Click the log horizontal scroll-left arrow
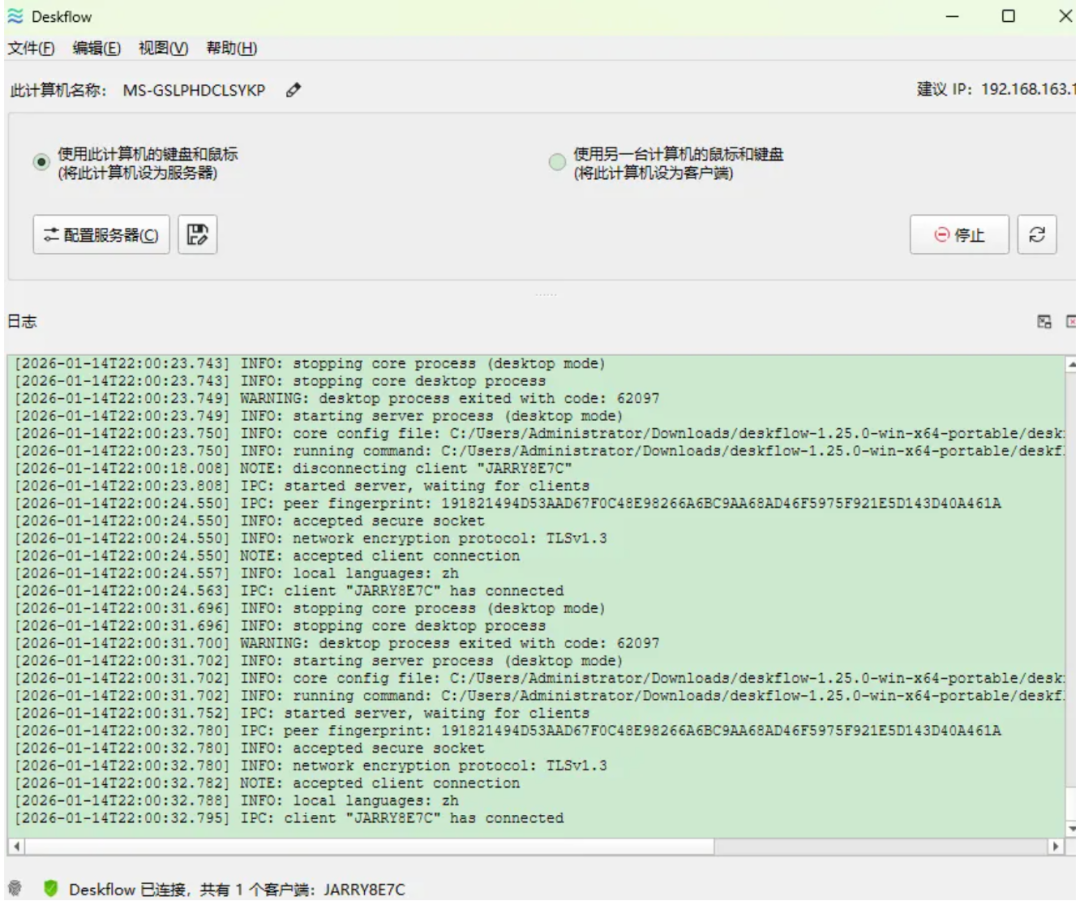This screenshot has width=1080, height=905. click(x=15, y=846)
